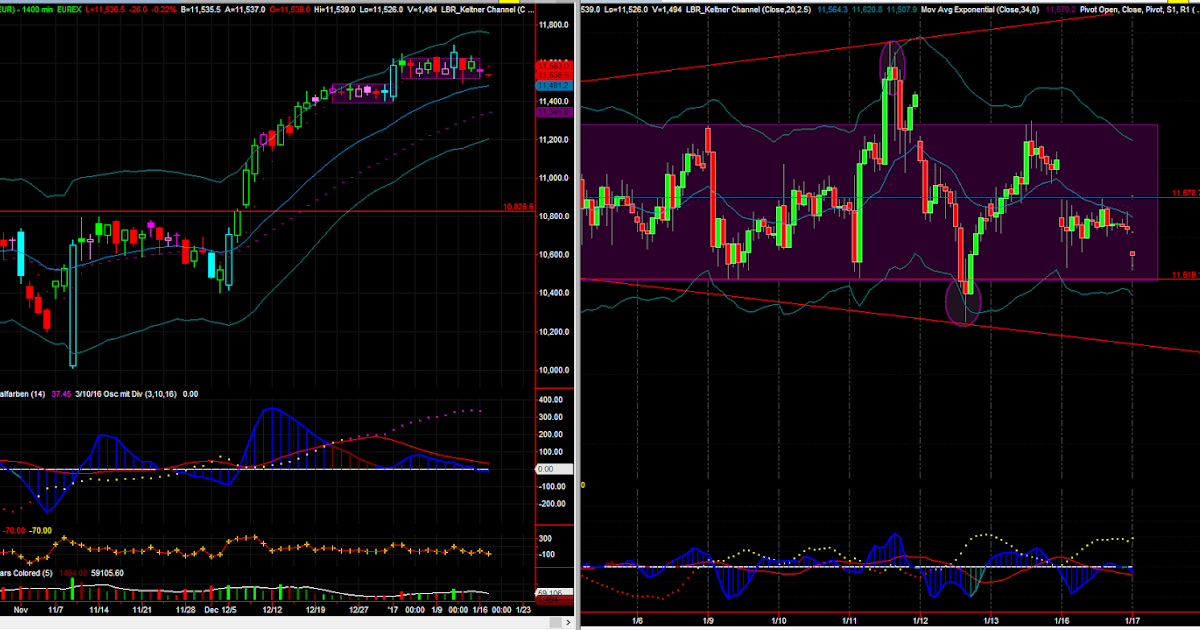Click the 1/10 date on right chart
This screenshot has height=630, width=1200.
point(777,620)
